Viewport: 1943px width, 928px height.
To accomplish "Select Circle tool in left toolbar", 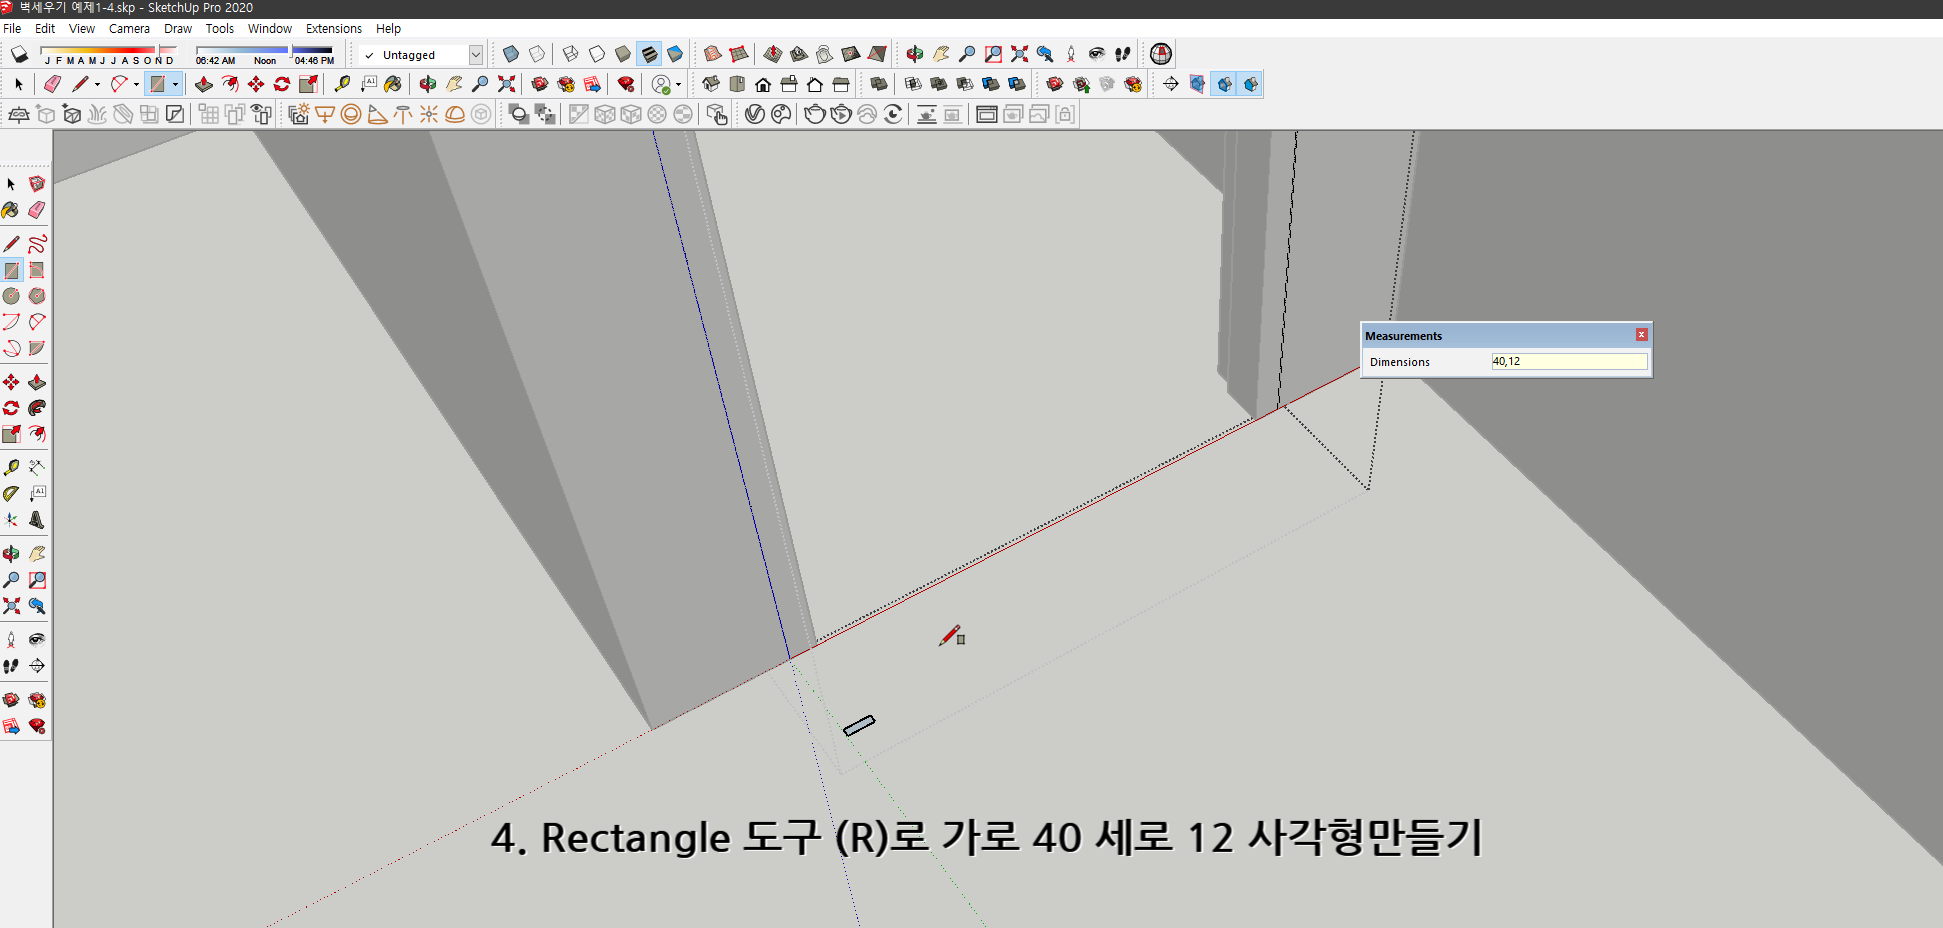I will tap(11, 296).
